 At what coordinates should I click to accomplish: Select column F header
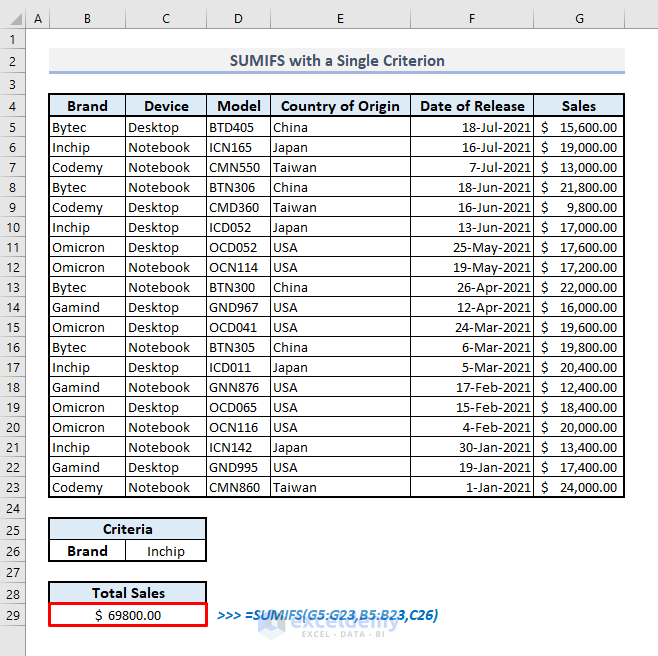tap(472, 19)
